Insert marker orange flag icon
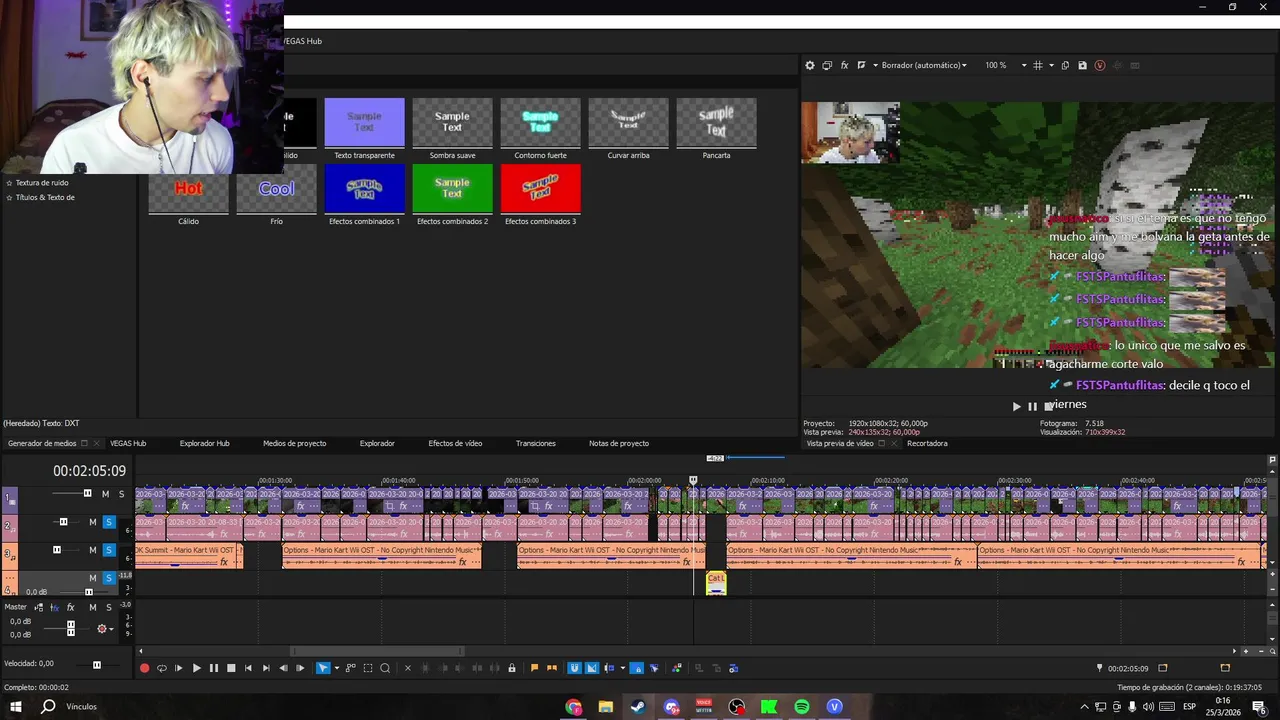The width and height of the screenshot is (1280, 720). pos(535,668)
